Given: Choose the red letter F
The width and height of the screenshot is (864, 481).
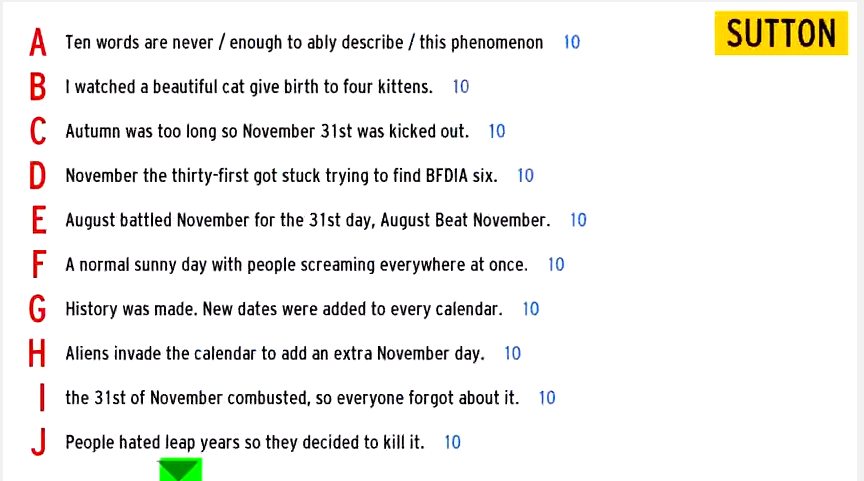Looking at the screenshot, I should tap(39, 264).
